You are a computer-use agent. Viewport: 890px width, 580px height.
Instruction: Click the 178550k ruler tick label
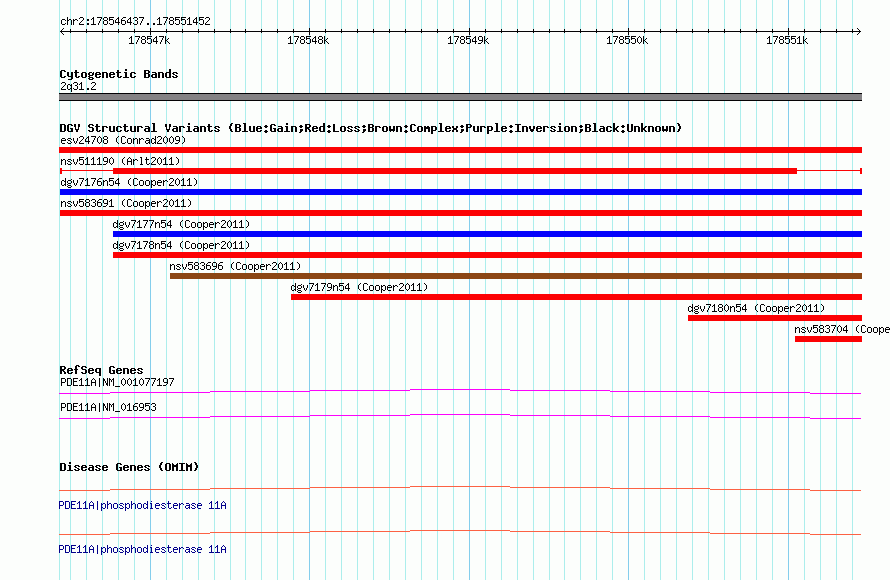[627, 40]
